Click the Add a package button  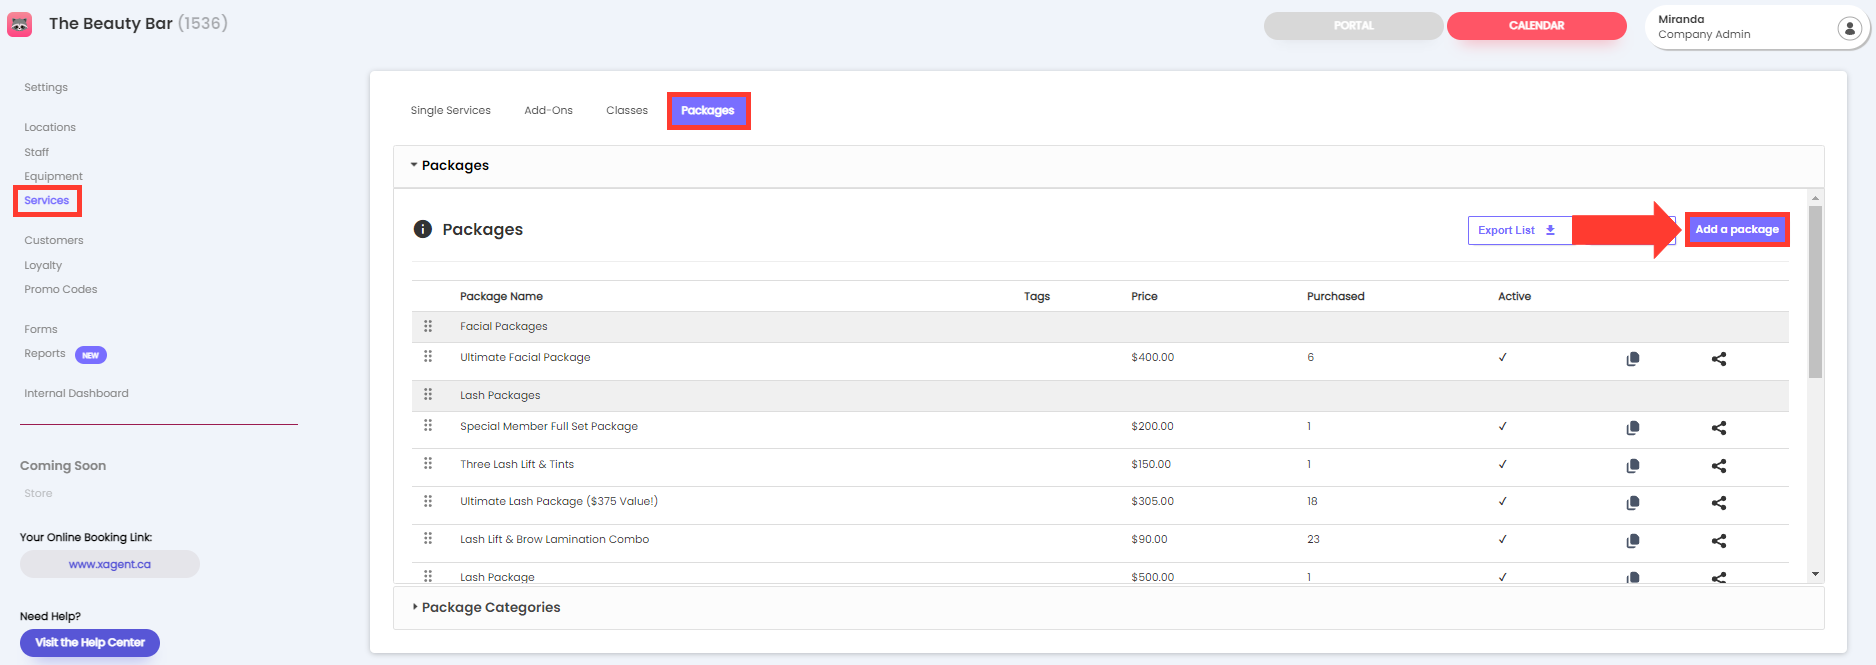(x=1736, y=230)
